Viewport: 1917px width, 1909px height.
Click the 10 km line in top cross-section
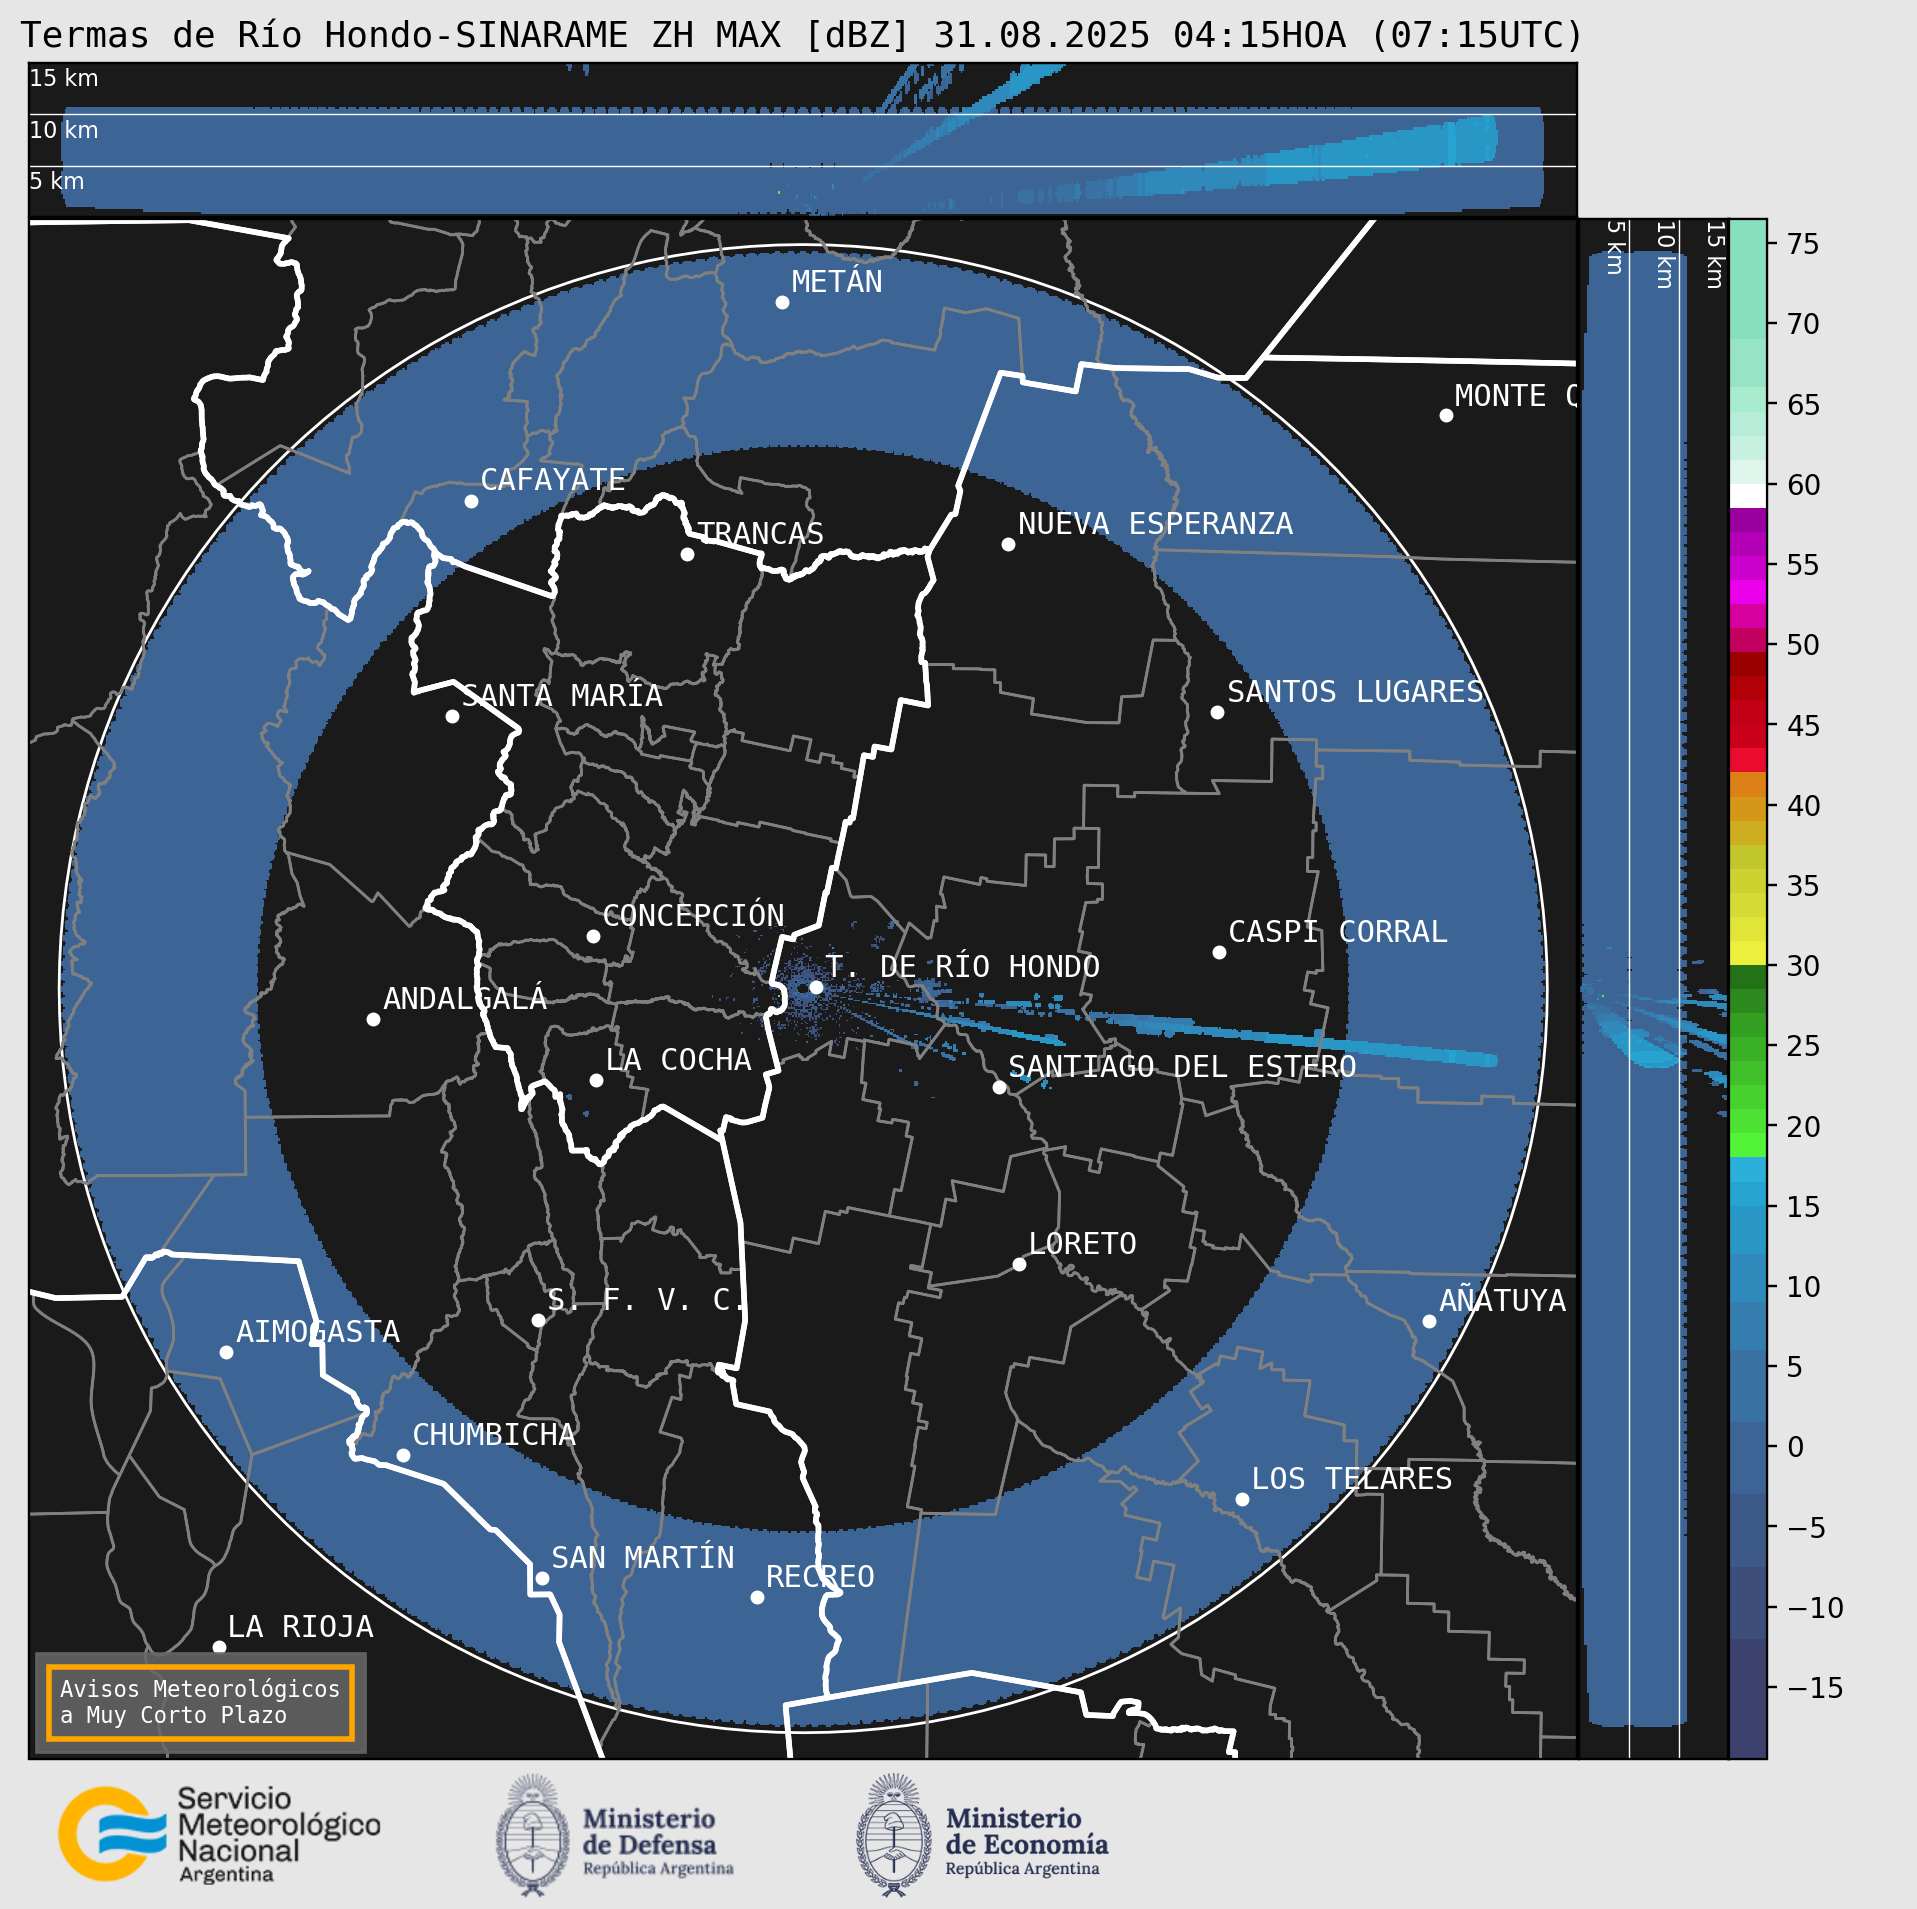800,115
